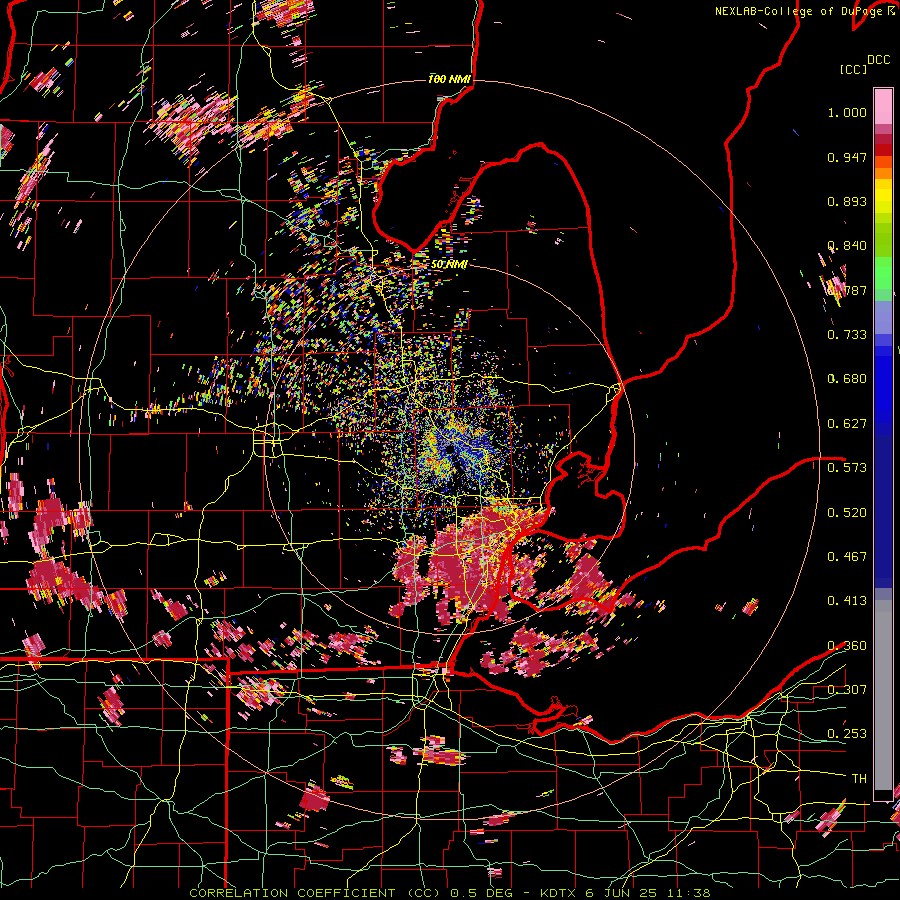Select the 0.413 scale value
Image resolution: width=900 pixels, height=900 pixels.
click(847, 601)
